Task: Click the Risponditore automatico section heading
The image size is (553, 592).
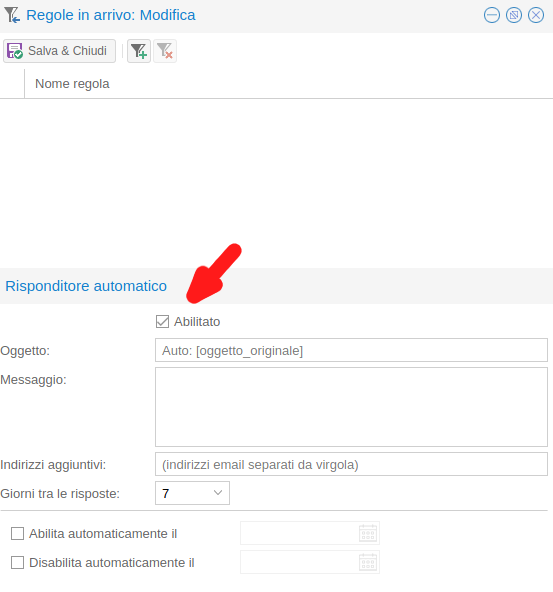Action: (x=86, y=286)
